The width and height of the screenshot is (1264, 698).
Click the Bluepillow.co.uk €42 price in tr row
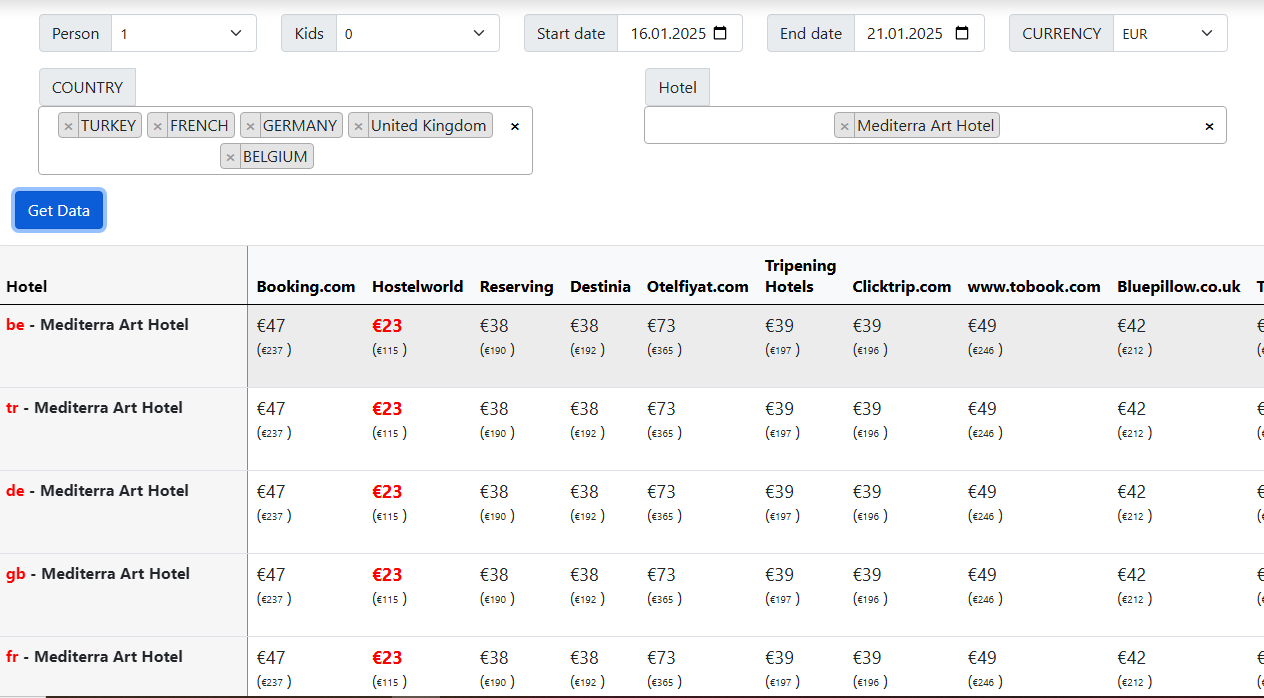point(1132,409)
